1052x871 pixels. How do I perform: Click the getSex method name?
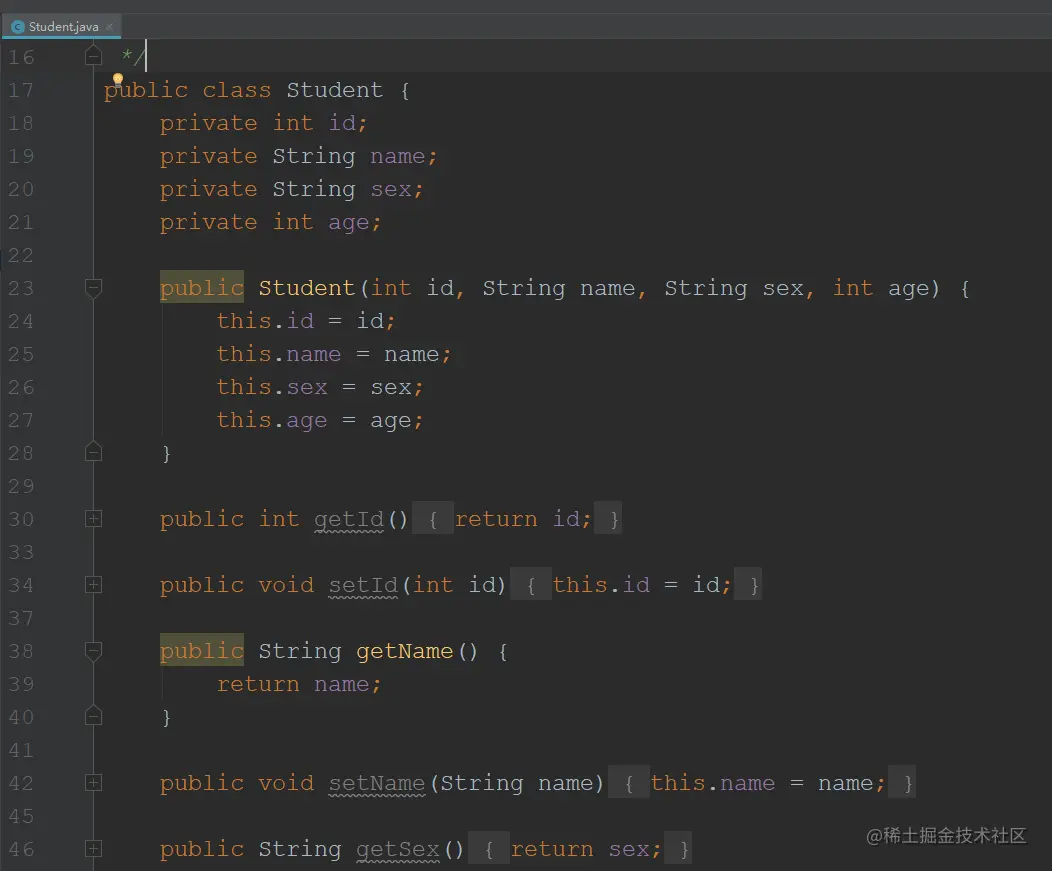click(398, 849)
